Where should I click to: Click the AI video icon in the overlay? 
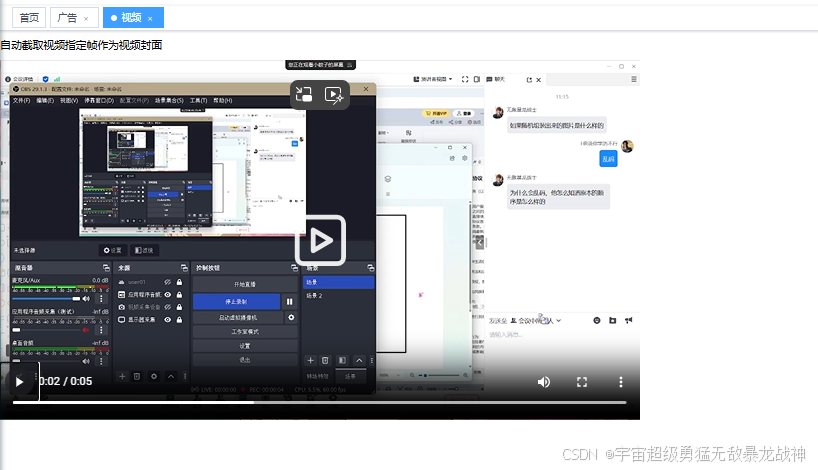[334, 94]
